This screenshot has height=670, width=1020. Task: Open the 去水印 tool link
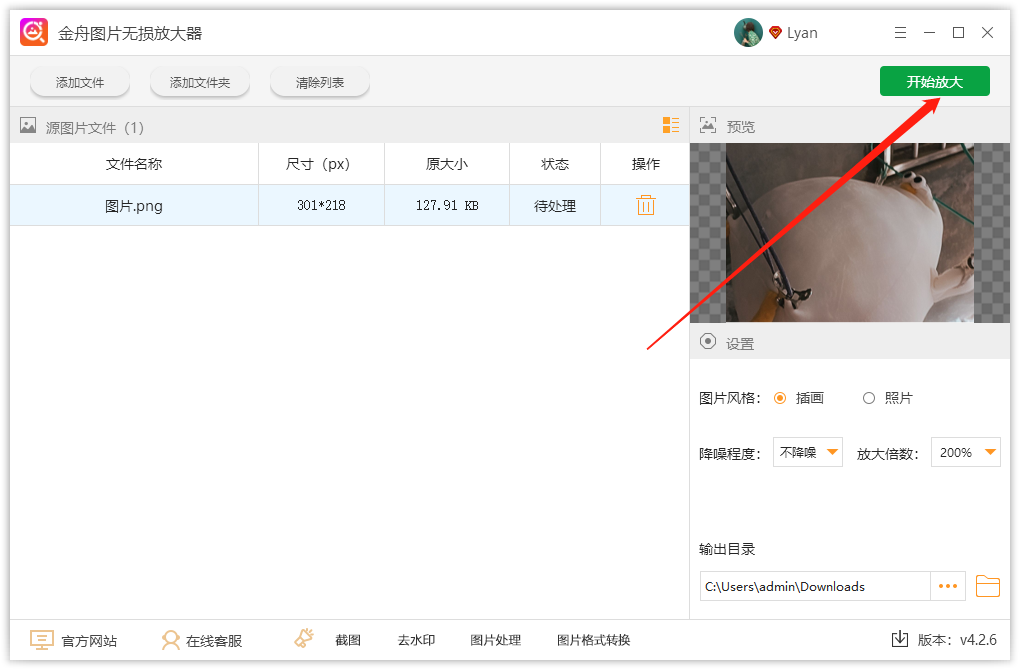416,640
